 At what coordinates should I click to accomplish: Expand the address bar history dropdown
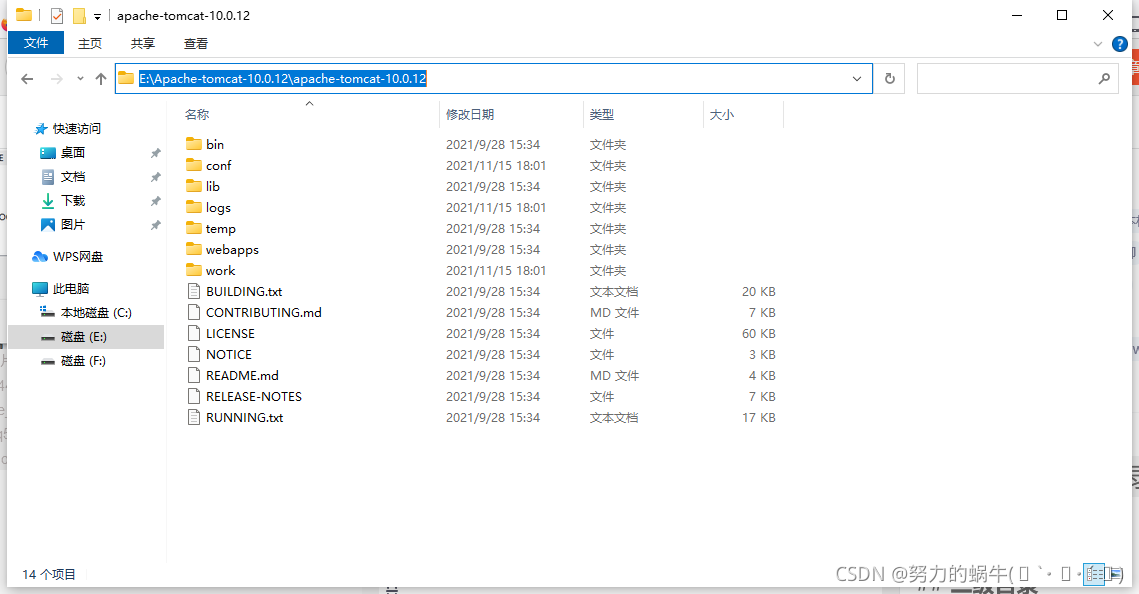pos(857,78)
